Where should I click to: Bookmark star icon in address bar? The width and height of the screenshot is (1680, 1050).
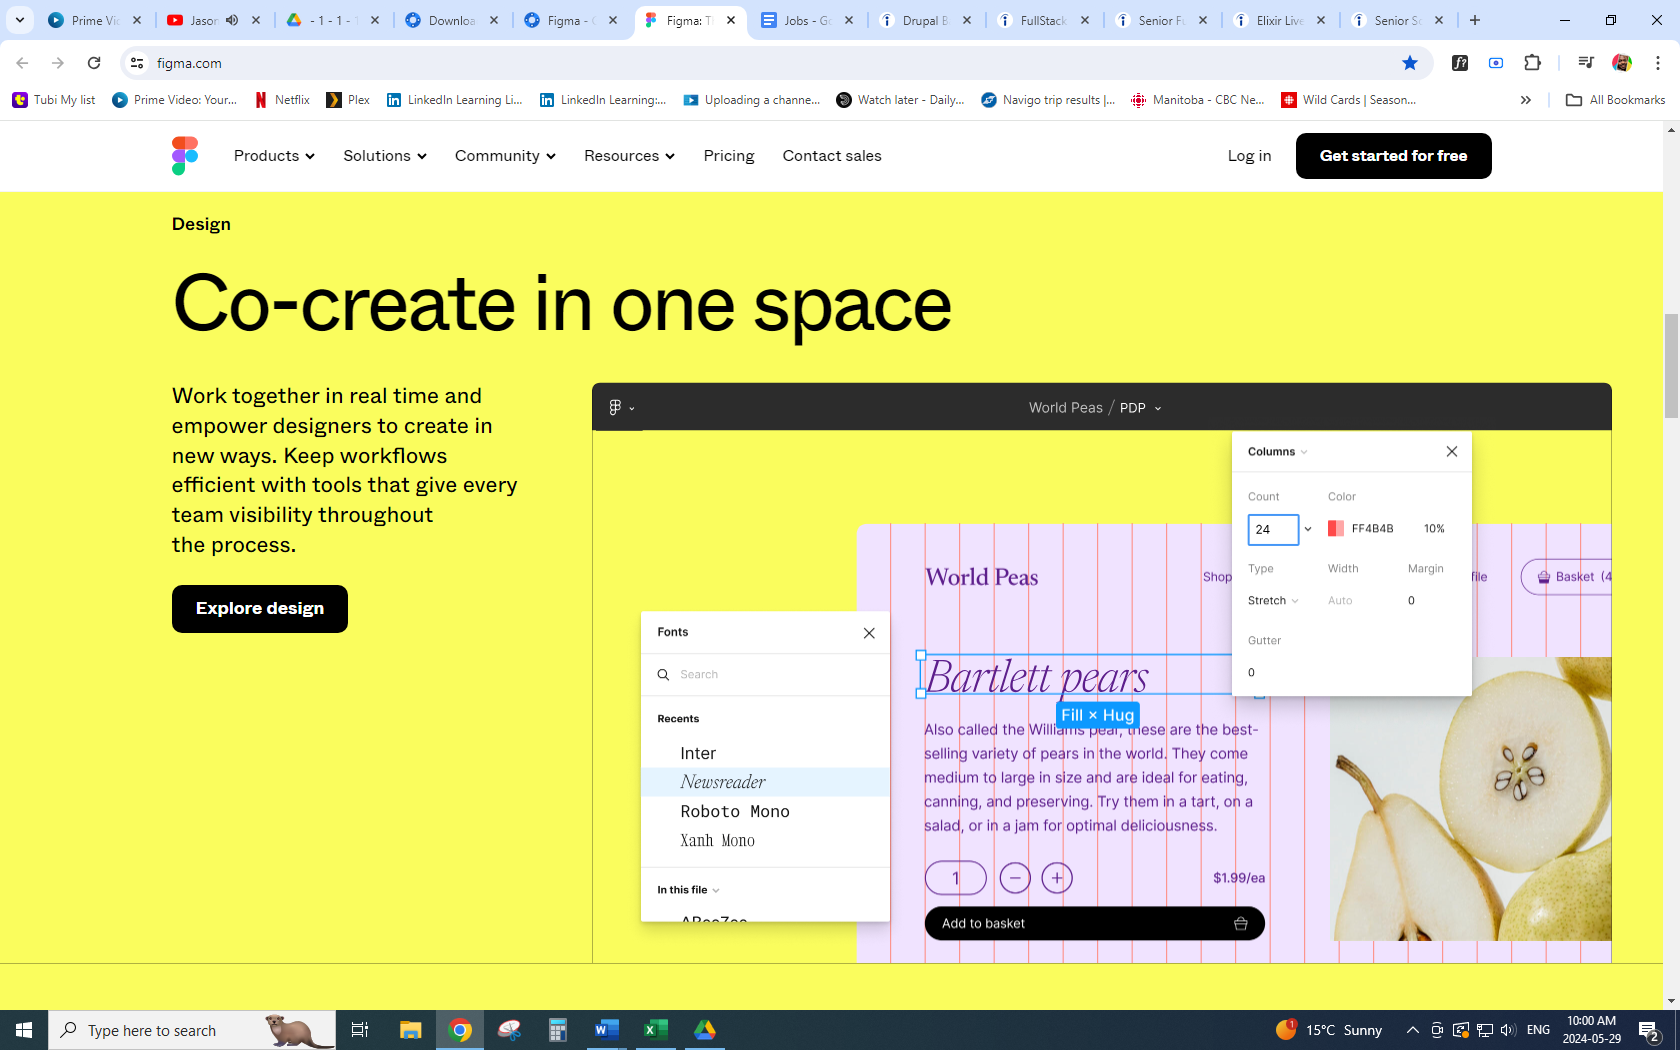pos(1410,63)
